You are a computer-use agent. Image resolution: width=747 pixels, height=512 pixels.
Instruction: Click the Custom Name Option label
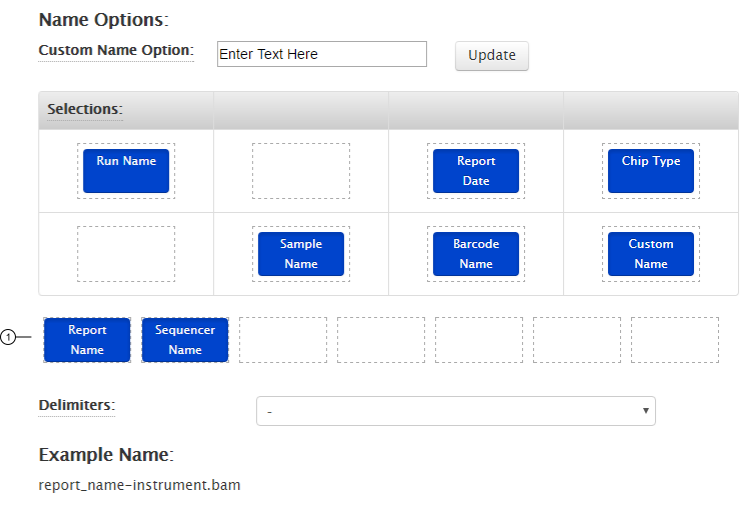pyautogui.click(x=115, y=50)
